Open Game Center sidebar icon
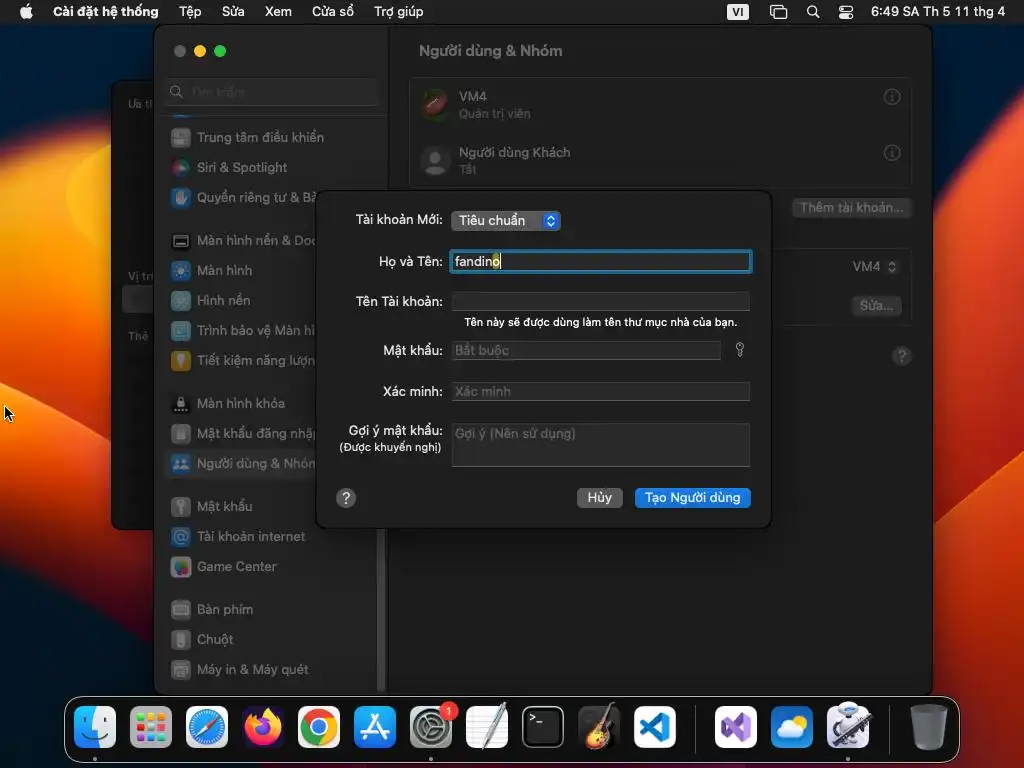 pyautogui.click(x=181, y=566)
